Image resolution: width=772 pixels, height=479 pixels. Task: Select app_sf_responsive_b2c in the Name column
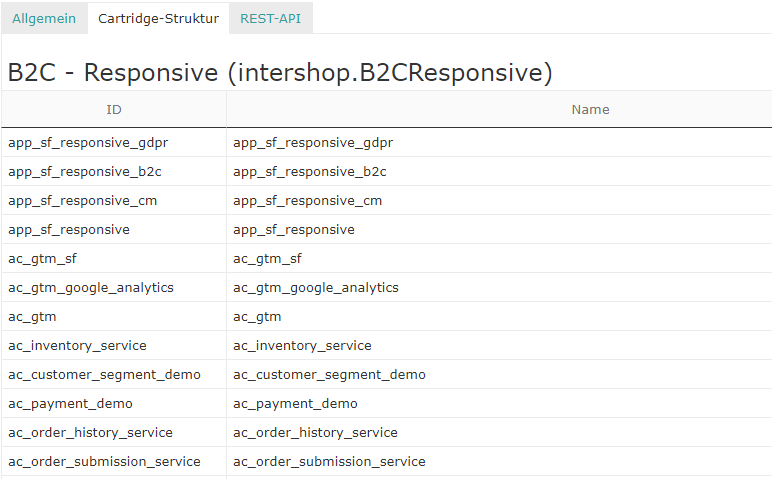point(310,172)
